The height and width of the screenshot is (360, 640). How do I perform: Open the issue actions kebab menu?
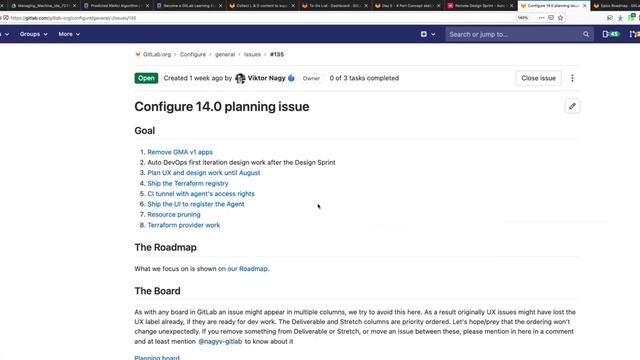click(x=572, y=78)
